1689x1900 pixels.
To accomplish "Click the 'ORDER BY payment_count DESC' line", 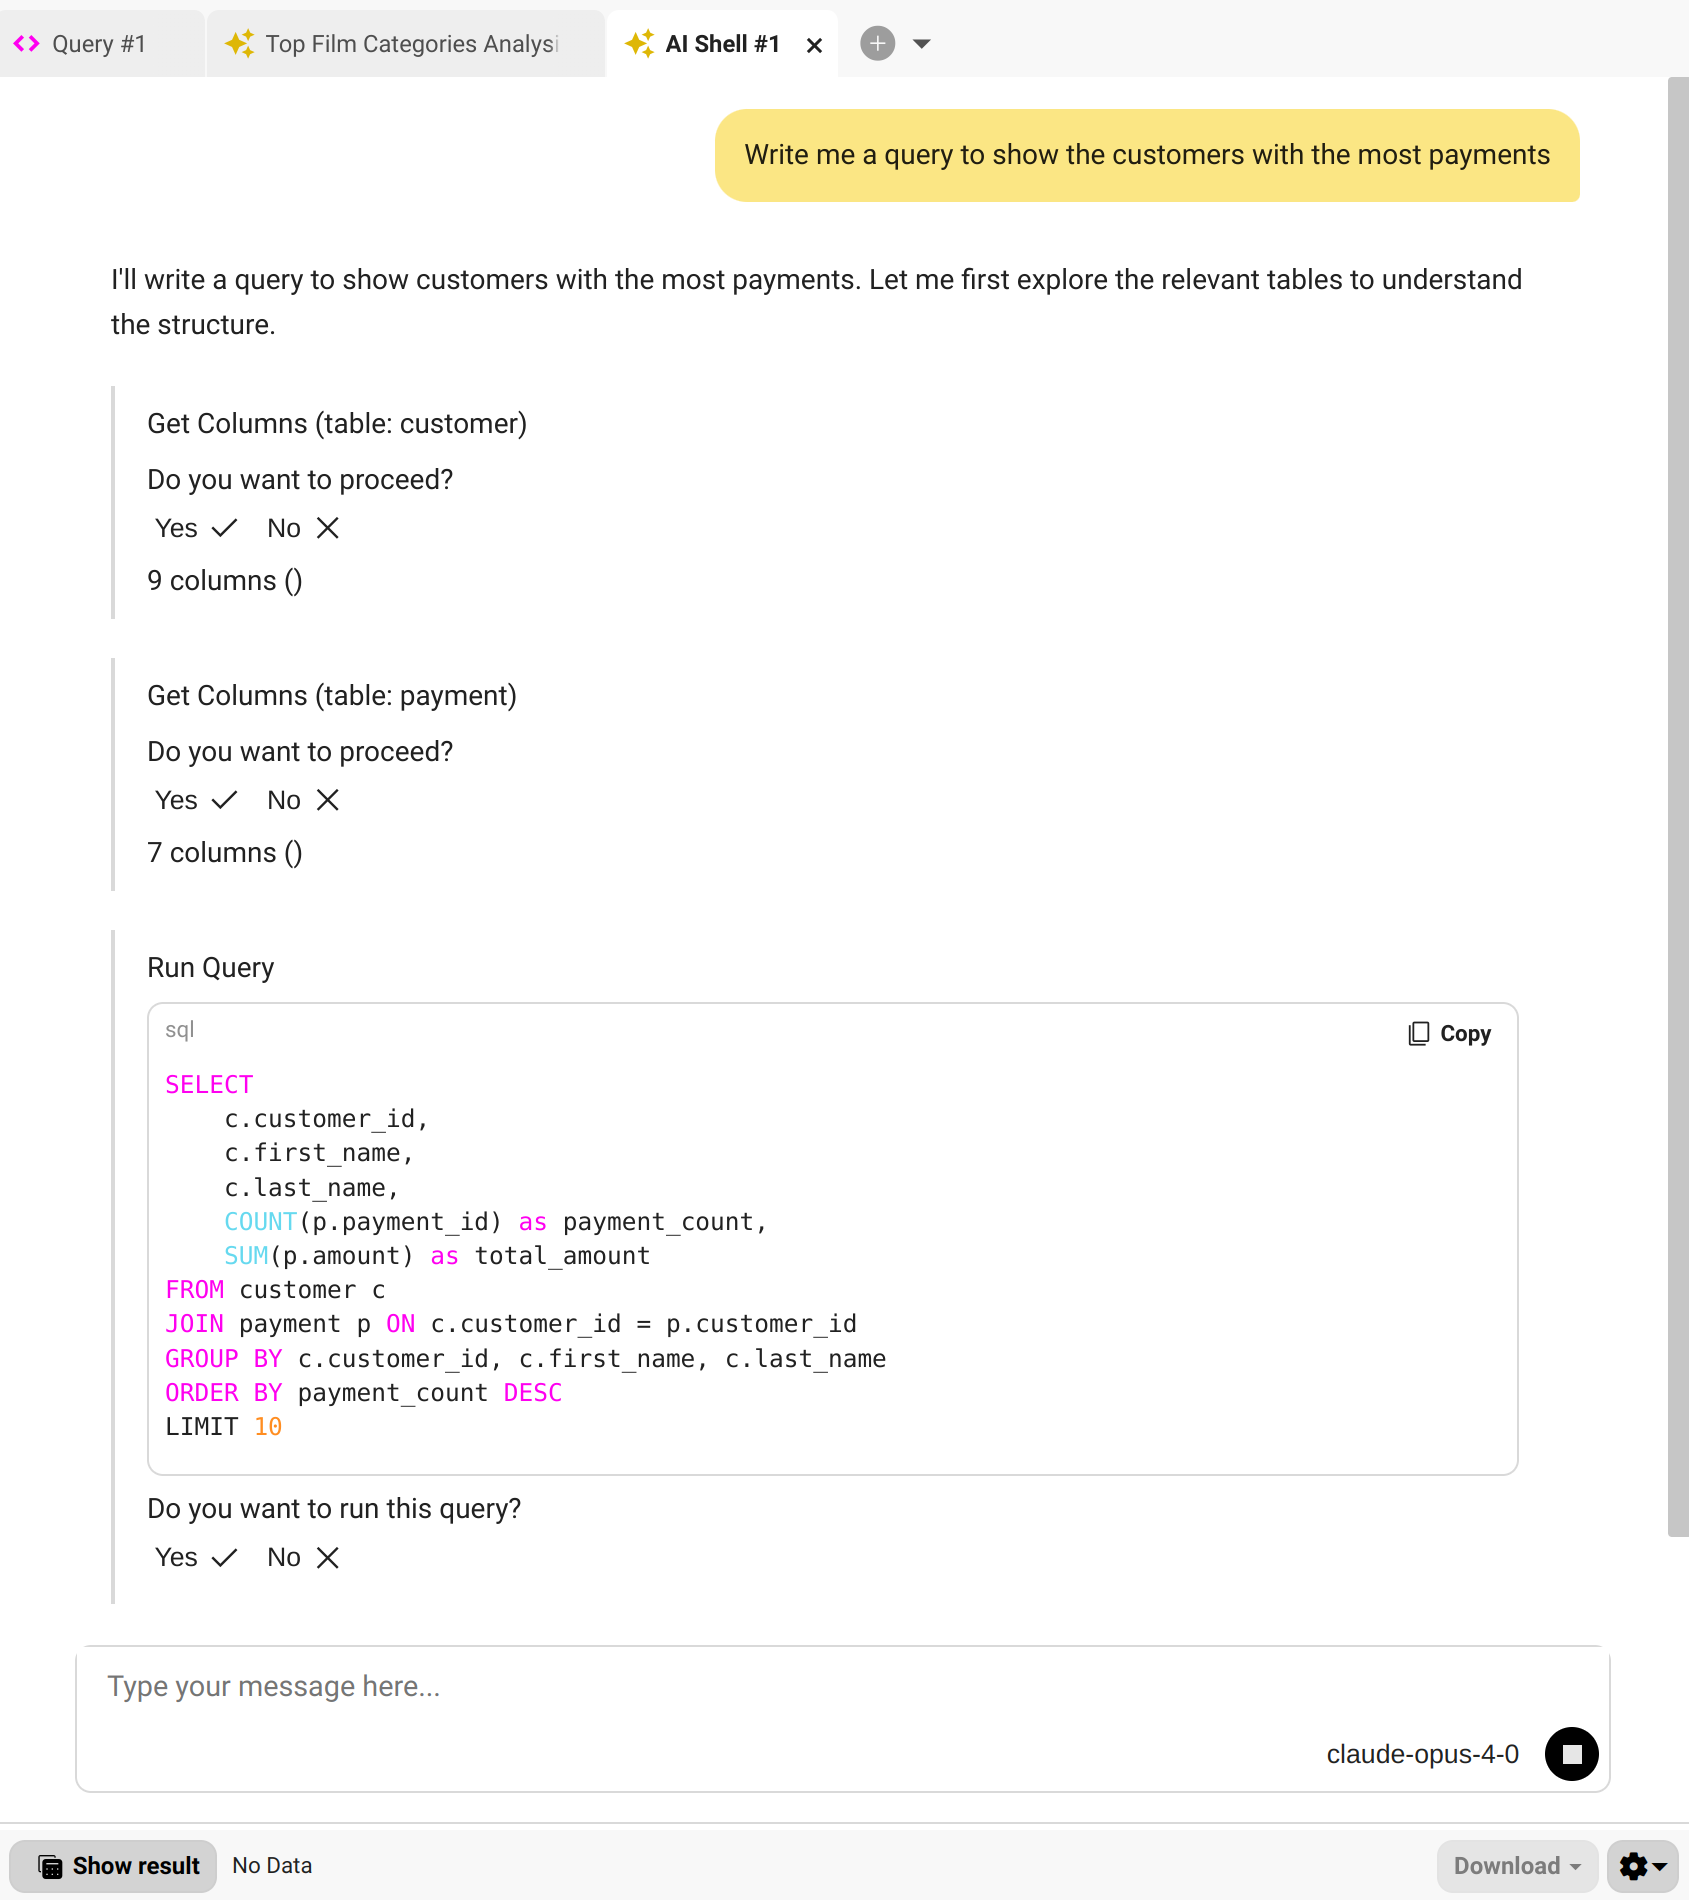I will [364, 1393].
